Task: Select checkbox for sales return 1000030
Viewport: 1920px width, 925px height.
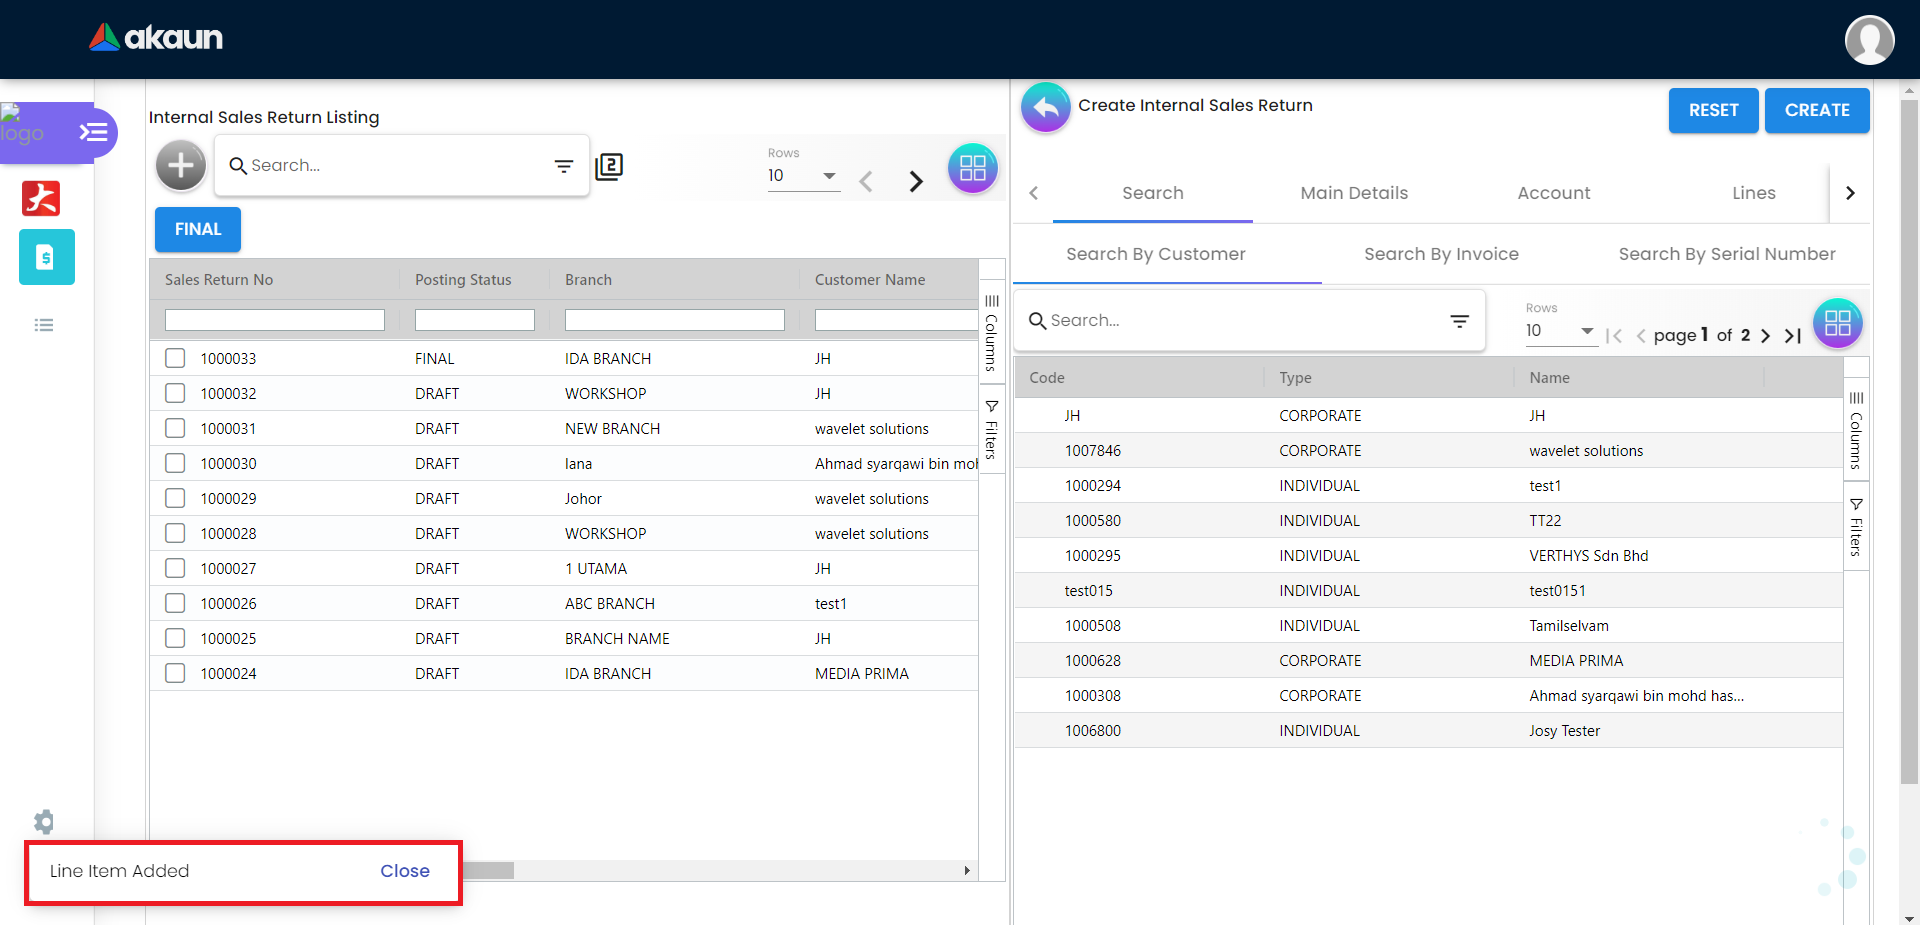Action: 175,463
